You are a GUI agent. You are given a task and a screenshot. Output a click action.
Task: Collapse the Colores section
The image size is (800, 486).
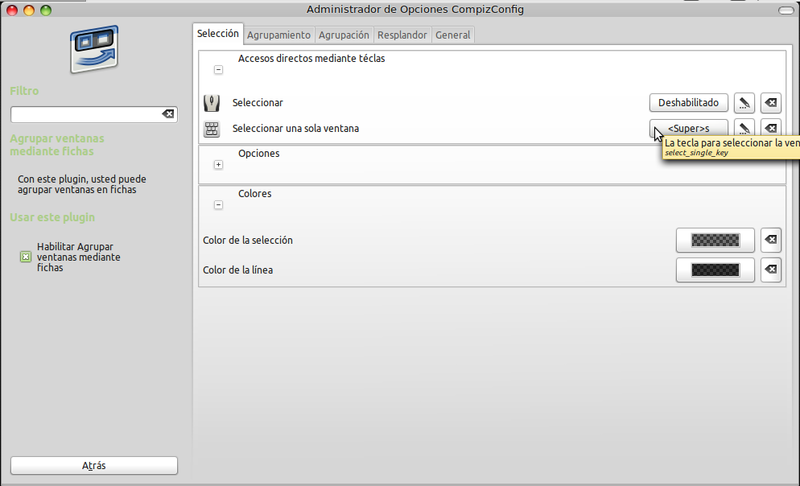click(x=218, y=204)
